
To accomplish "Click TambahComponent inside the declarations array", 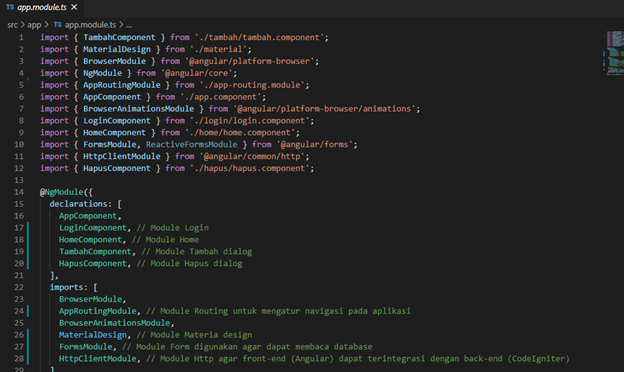I will (x=95, y=252).
